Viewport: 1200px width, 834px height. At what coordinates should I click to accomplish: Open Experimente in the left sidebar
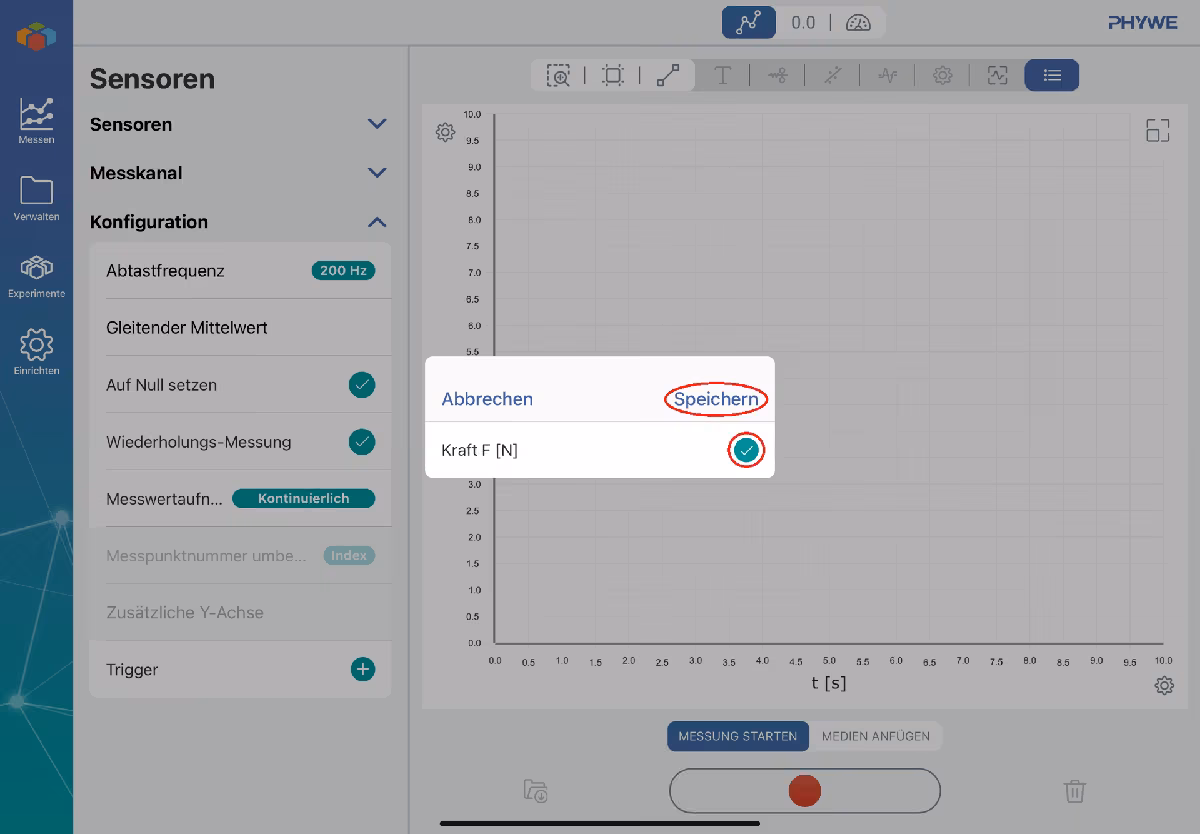coord(36,276)
